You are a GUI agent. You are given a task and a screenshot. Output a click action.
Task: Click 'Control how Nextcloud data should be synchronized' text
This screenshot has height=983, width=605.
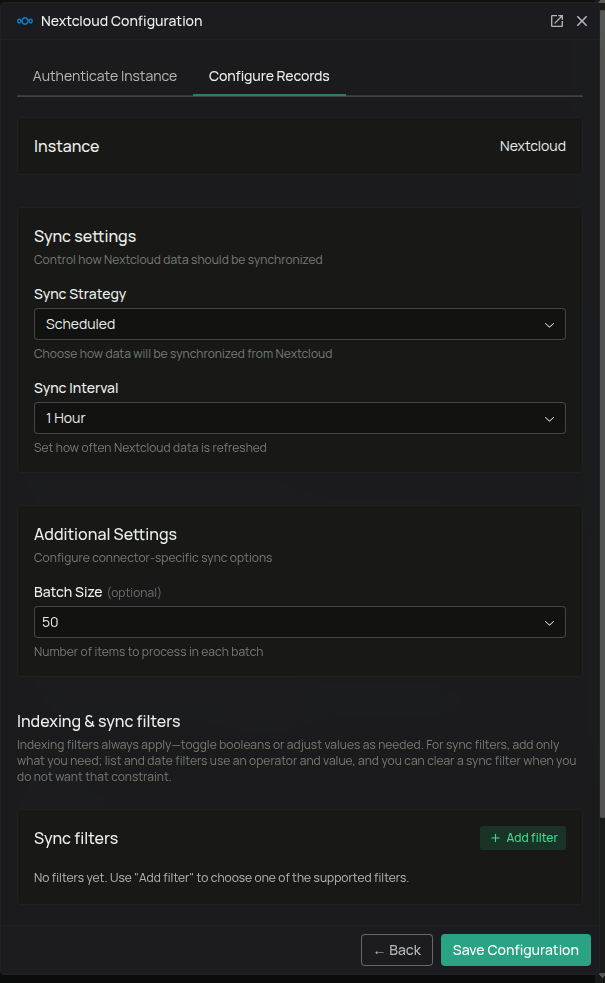(178, 260)
